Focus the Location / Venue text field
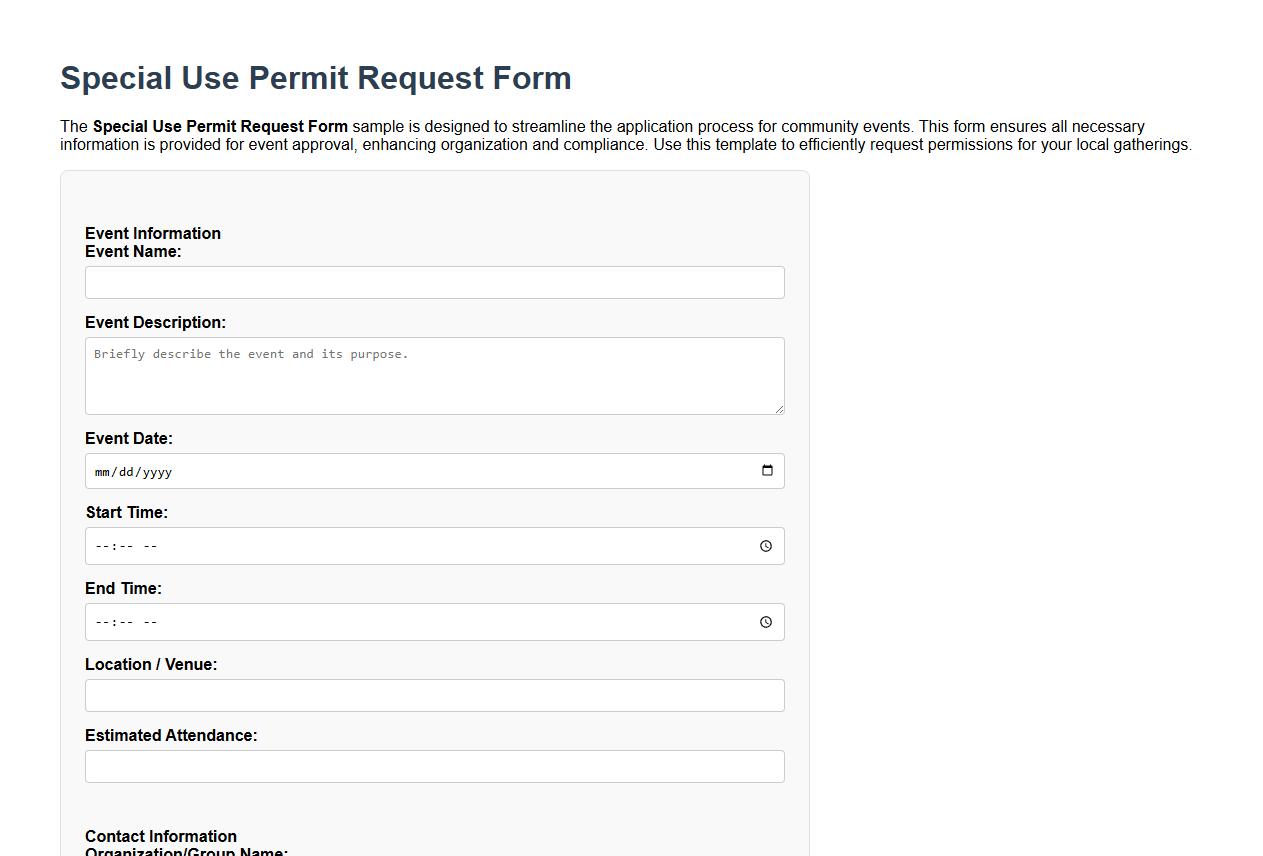 (434, 695)
